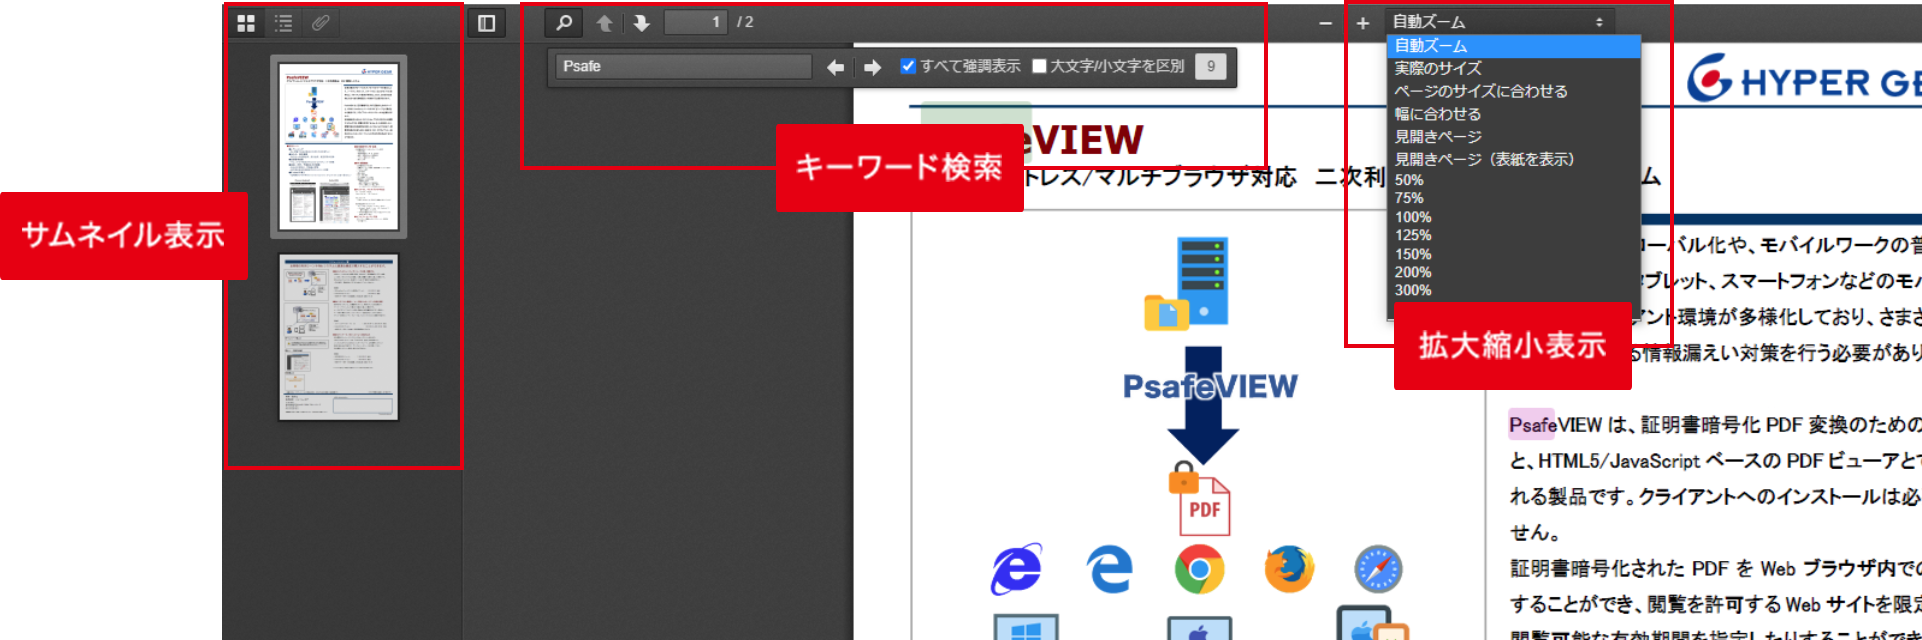Open page 2 thumbnail
1922x640 pixels.
click(338, 337)
